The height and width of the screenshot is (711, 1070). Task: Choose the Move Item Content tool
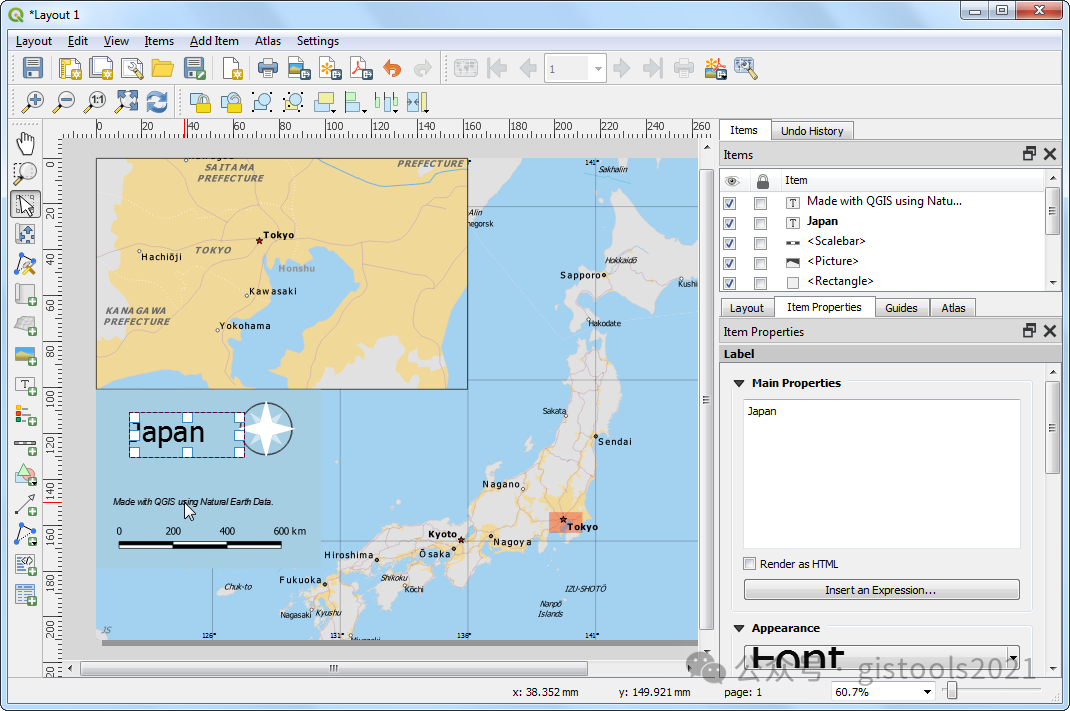click(x=25, y=234)
